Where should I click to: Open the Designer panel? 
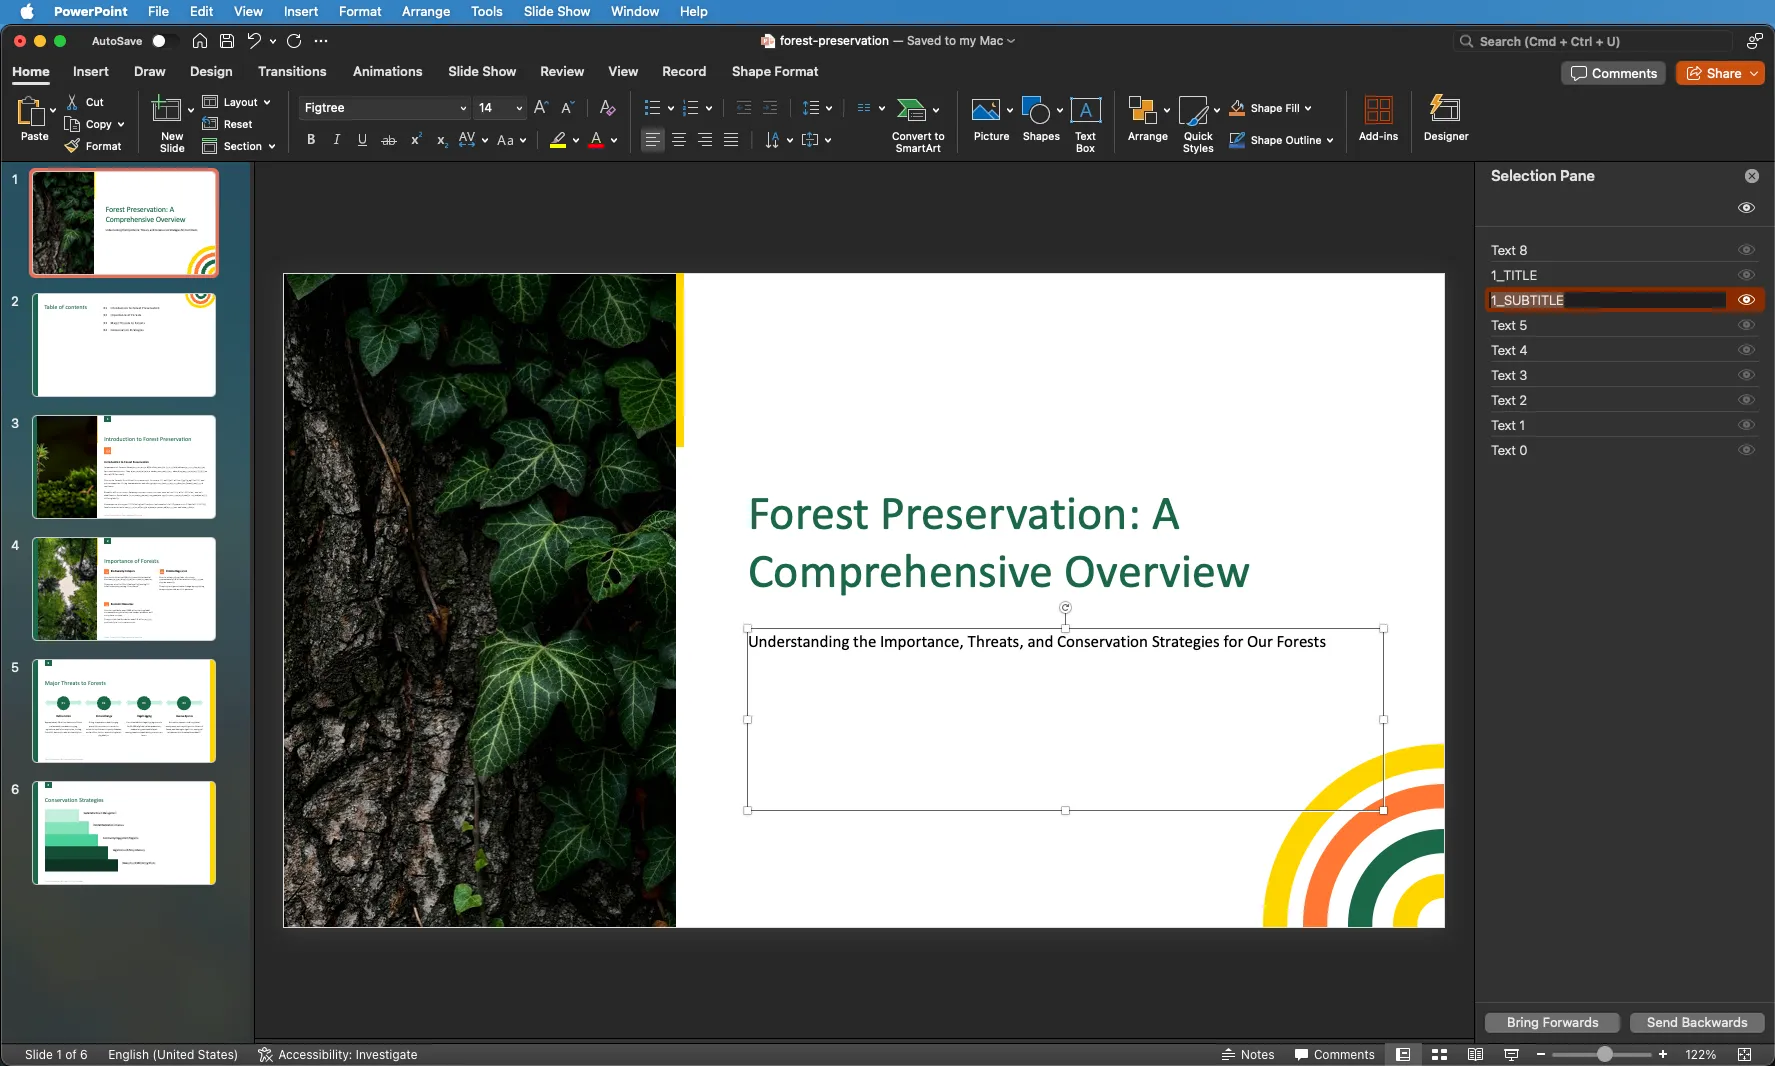point(1445,120)
